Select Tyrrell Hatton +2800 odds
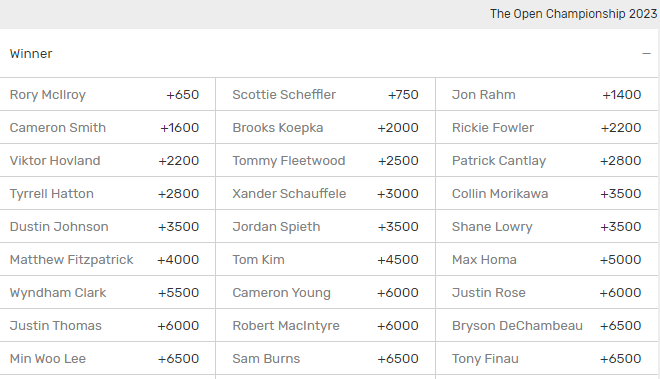Image resolution: width=660 pixels, height=379 pixels. tap(107, 193)
